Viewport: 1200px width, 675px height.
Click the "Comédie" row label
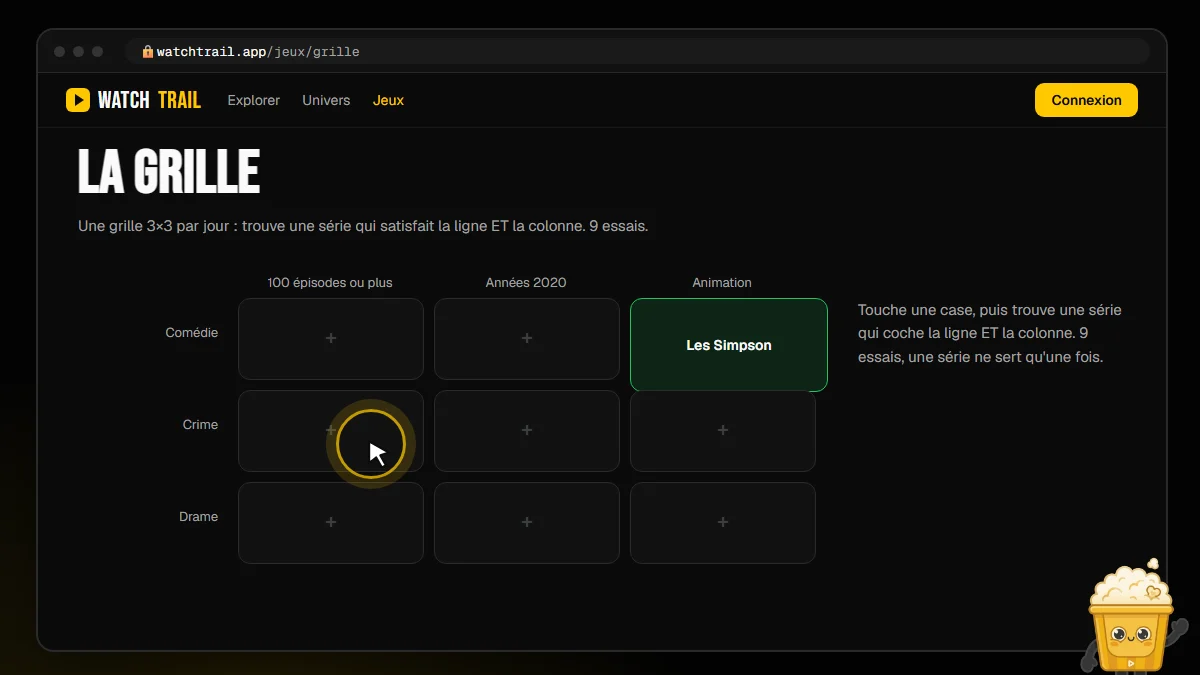tap(192, 333)
